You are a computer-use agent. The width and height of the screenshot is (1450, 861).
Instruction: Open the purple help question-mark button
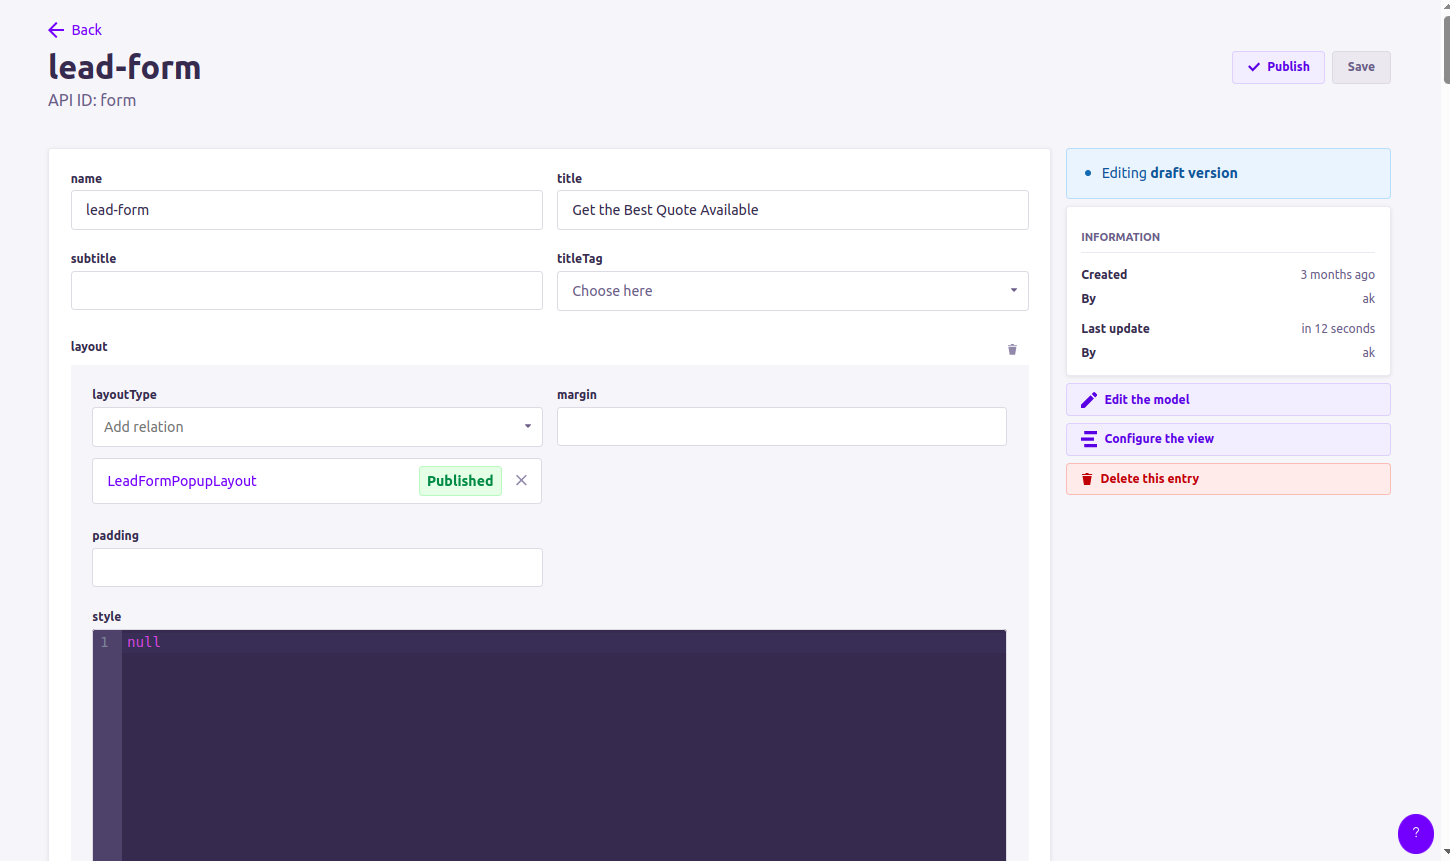coord(1415,833)
